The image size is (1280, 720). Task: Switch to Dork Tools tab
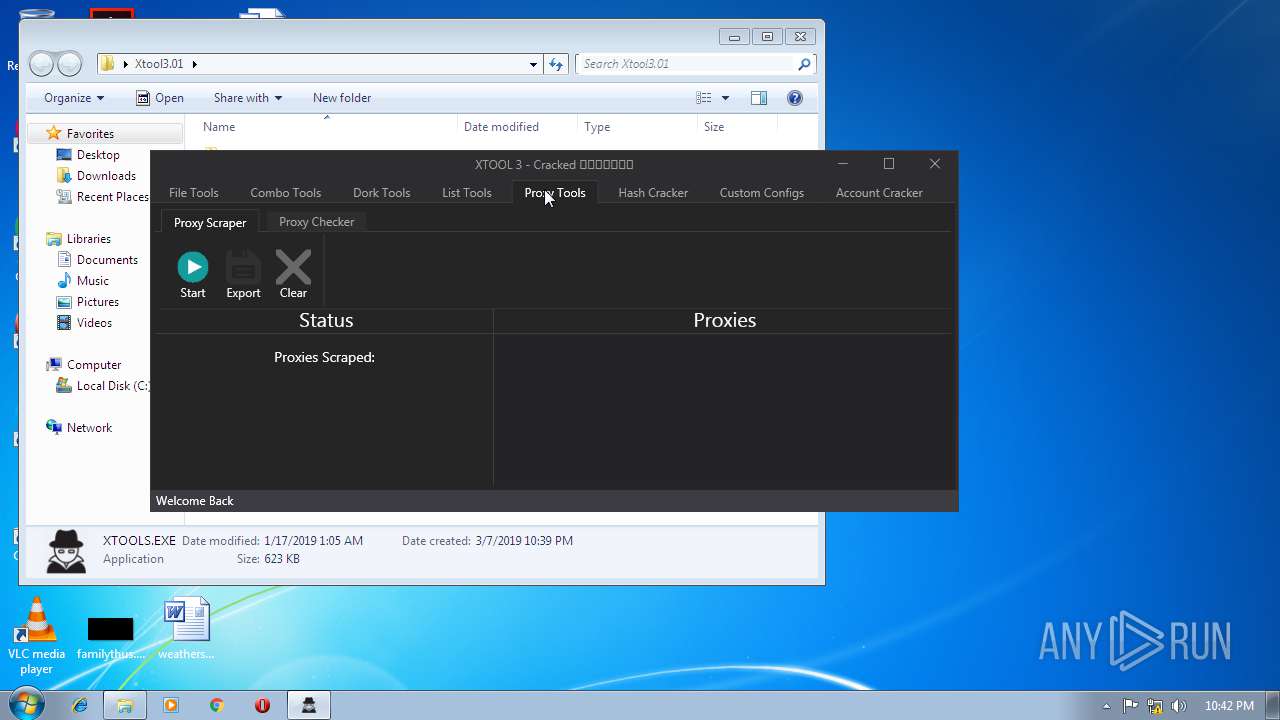click(381, 193)
